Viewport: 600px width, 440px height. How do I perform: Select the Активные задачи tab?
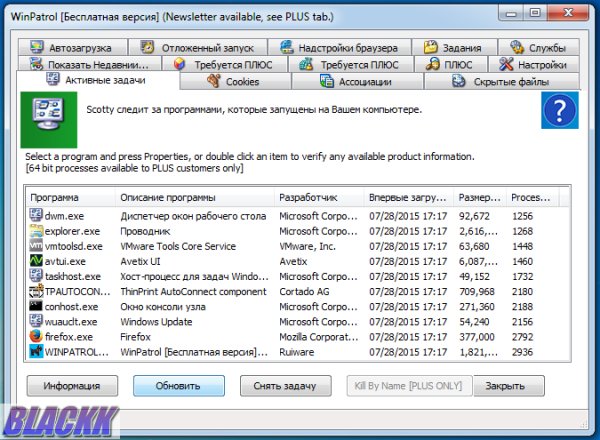[x=98, y=80]
